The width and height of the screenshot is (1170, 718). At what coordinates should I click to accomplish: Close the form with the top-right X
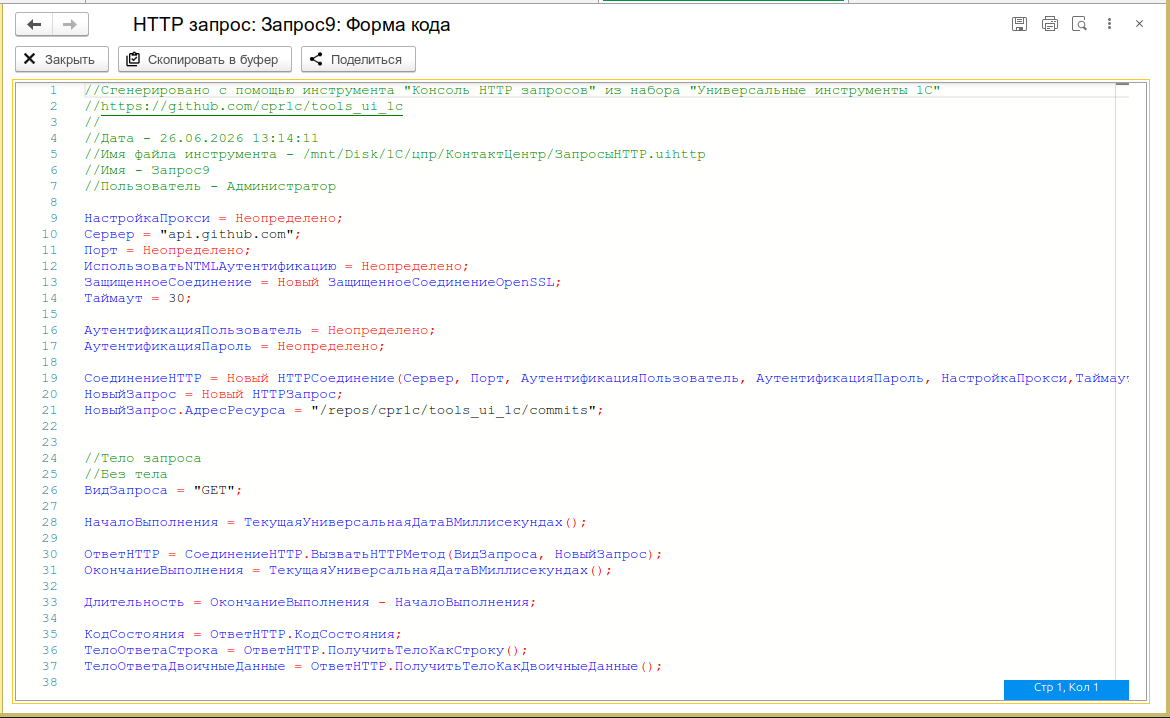click(x=1139, y=24)
